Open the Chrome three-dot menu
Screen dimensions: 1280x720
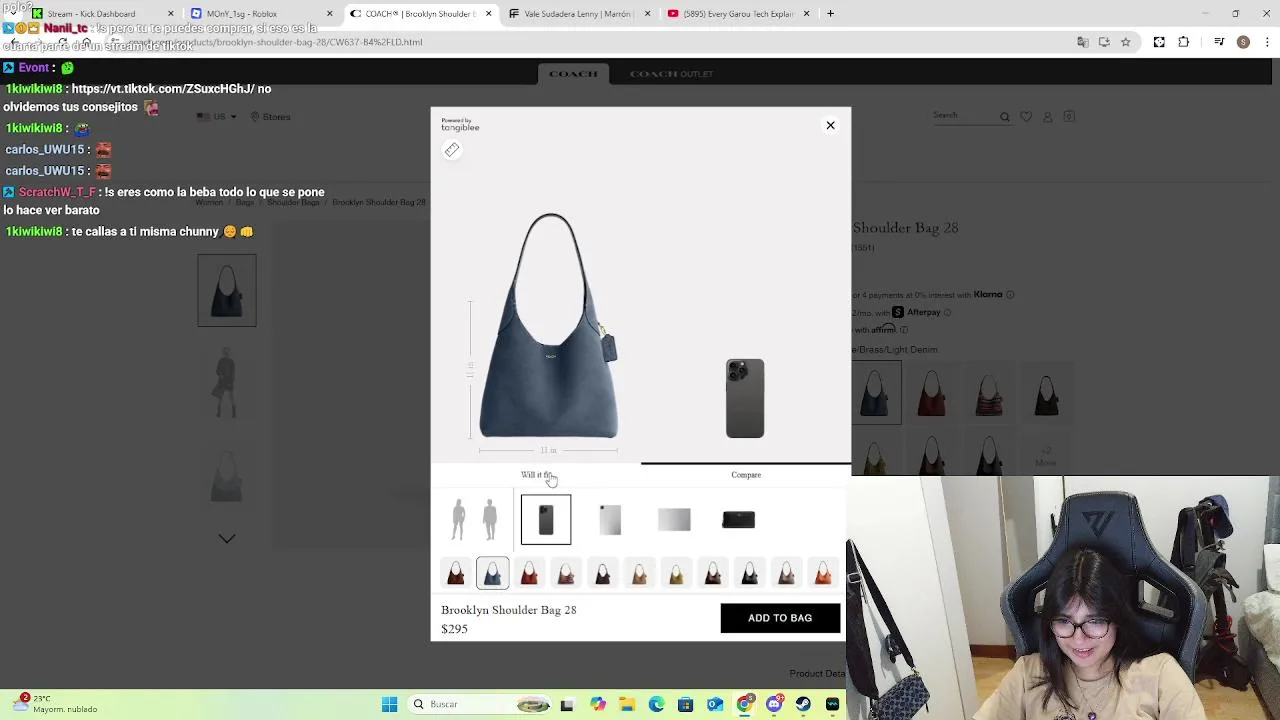(1268, 42)
